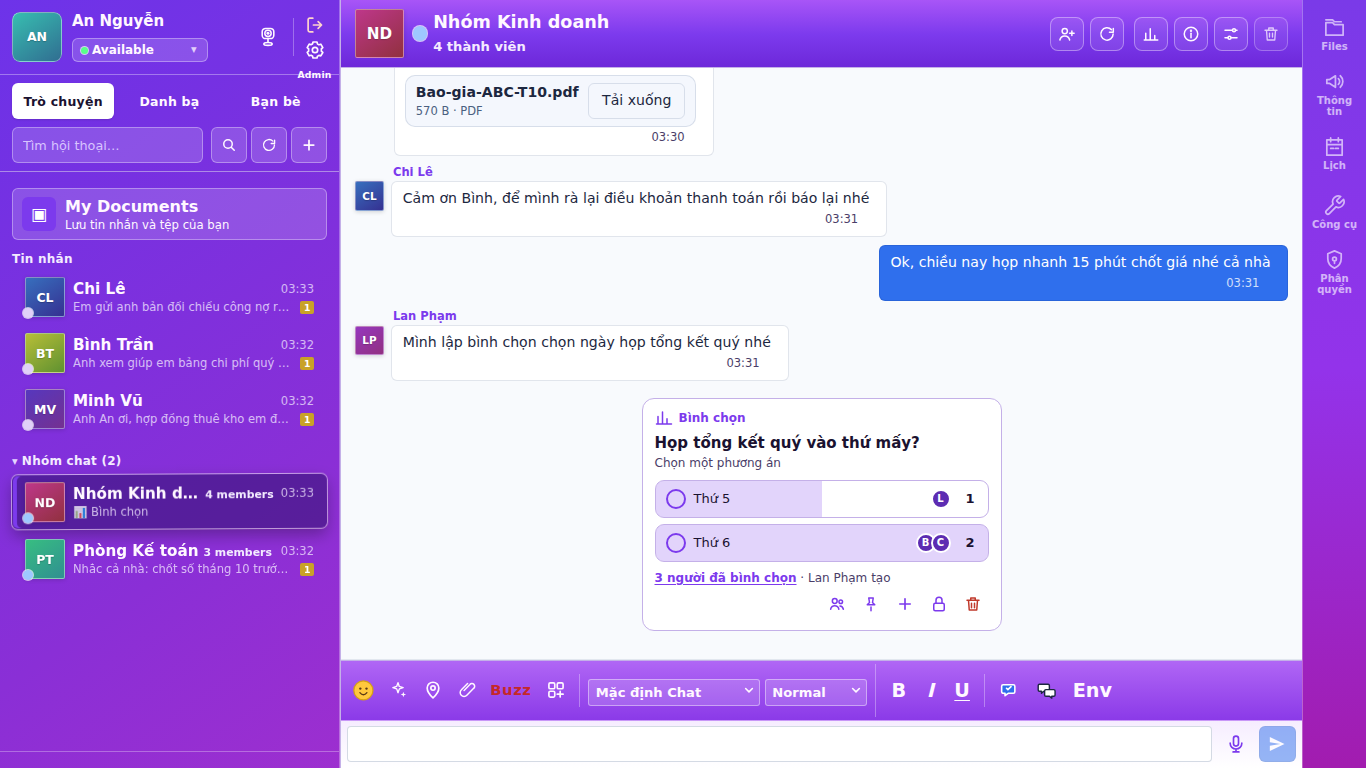Click the 4 thành viên member count
Viewport: 1366px width, 768px height.
coord(479,47)
